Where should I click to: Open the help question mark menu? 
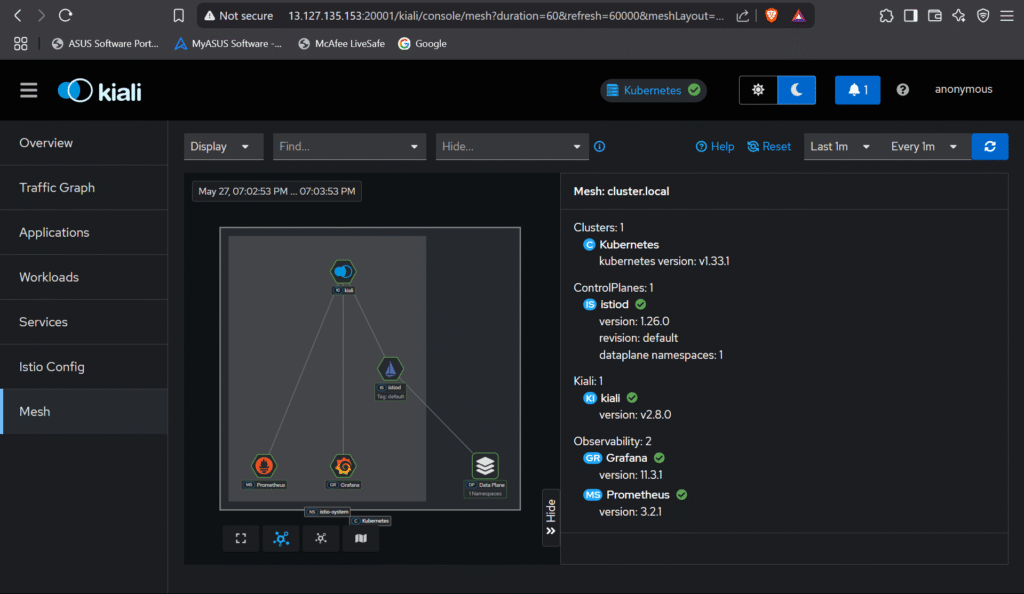pos(903,90)
